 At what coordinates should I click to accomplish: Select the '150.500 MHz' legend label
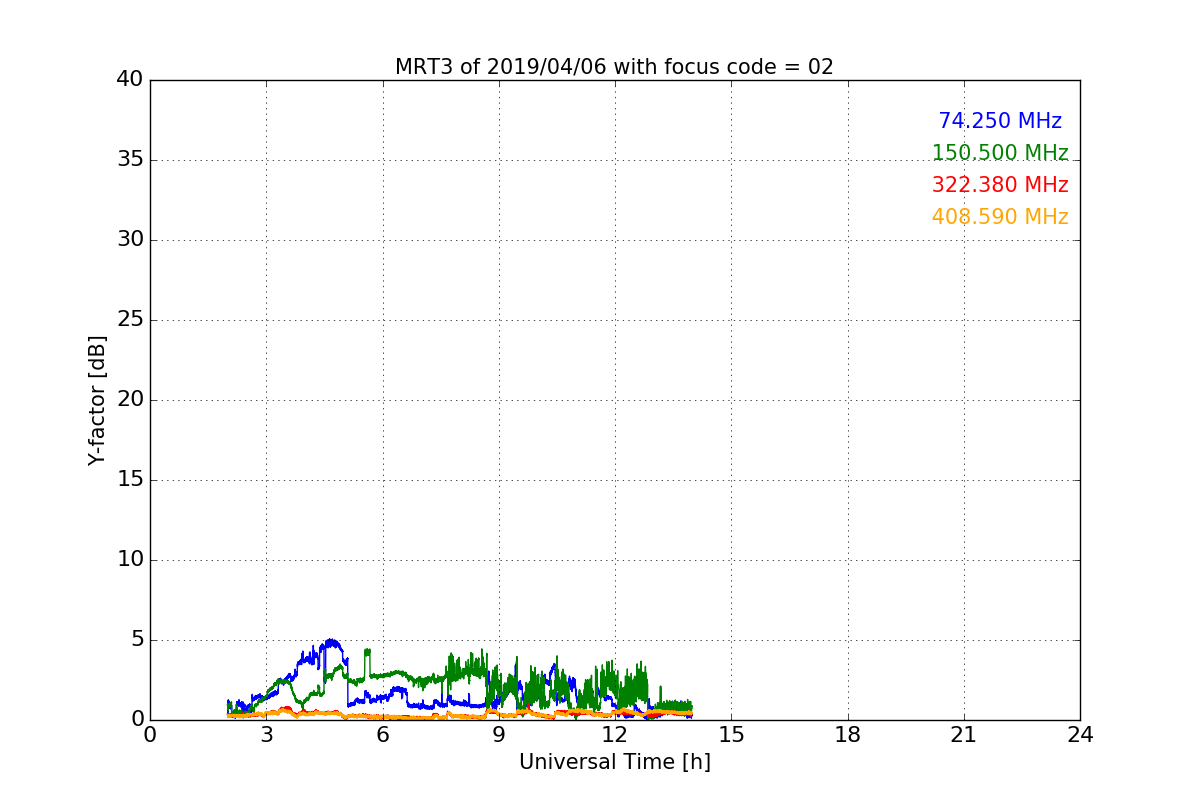[1000, 153]
